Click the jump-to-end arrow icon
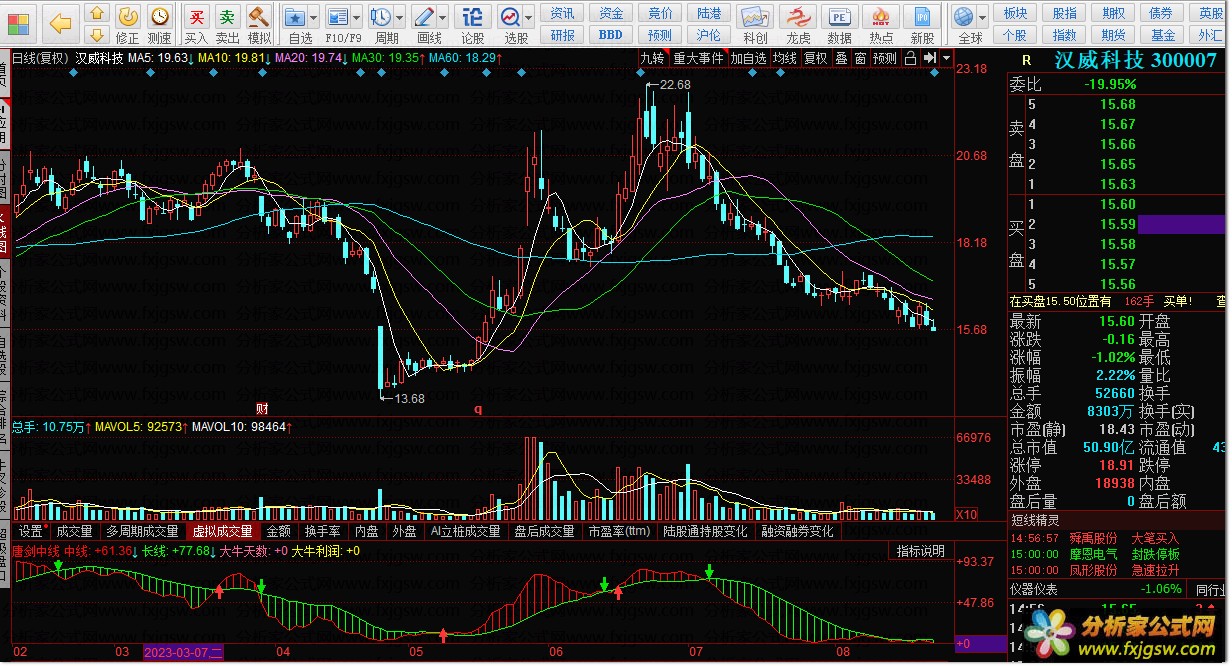Image resolution: width=1232 pixels, height=666 pixels. pos(929,58)
